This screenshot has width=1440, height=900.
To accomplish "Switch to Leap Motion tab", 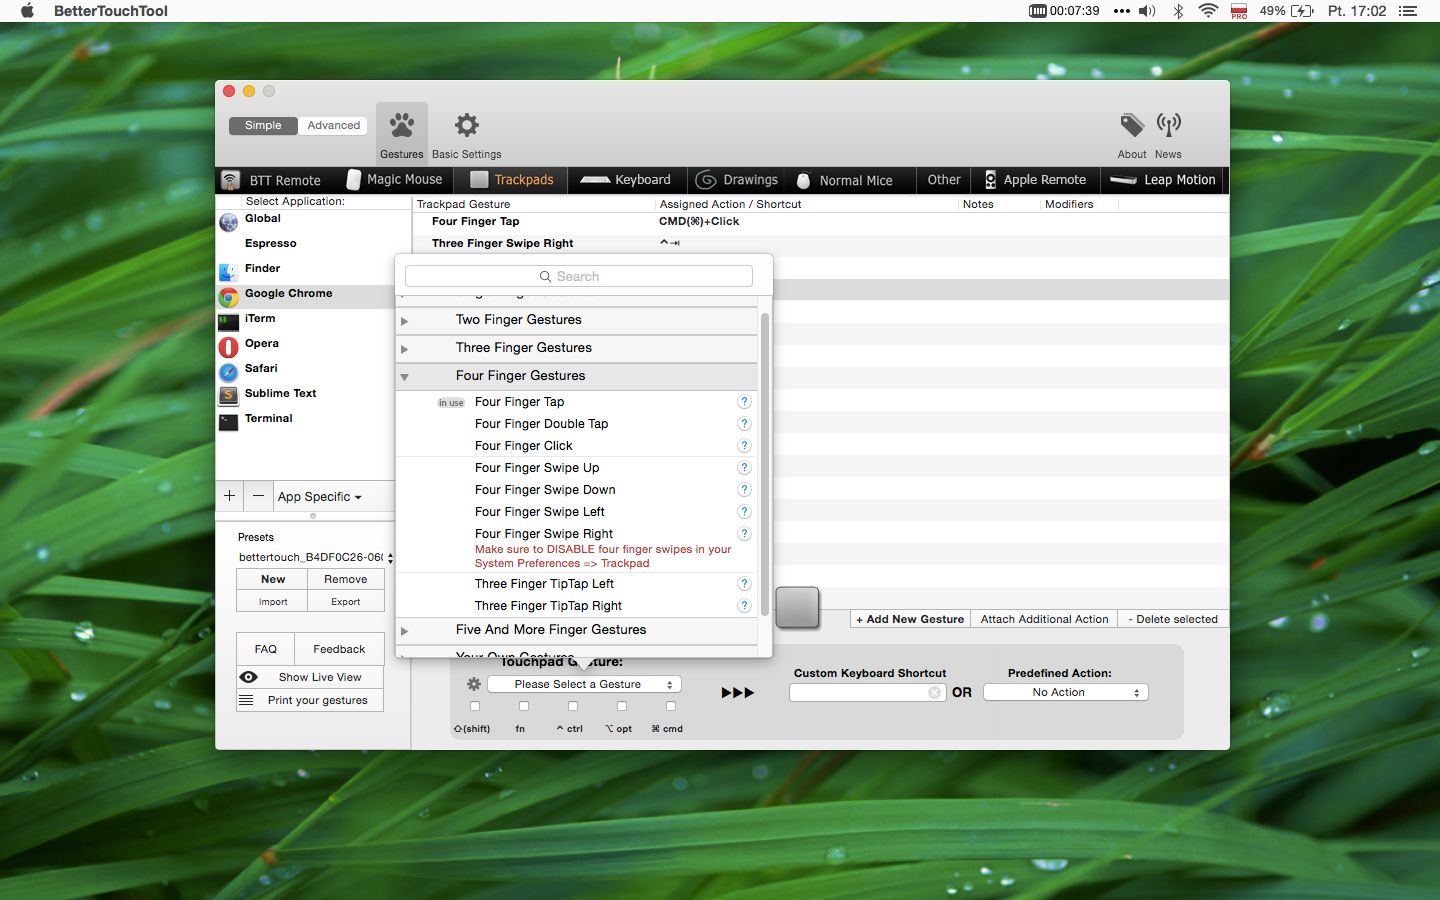I will coord(1164,180).
